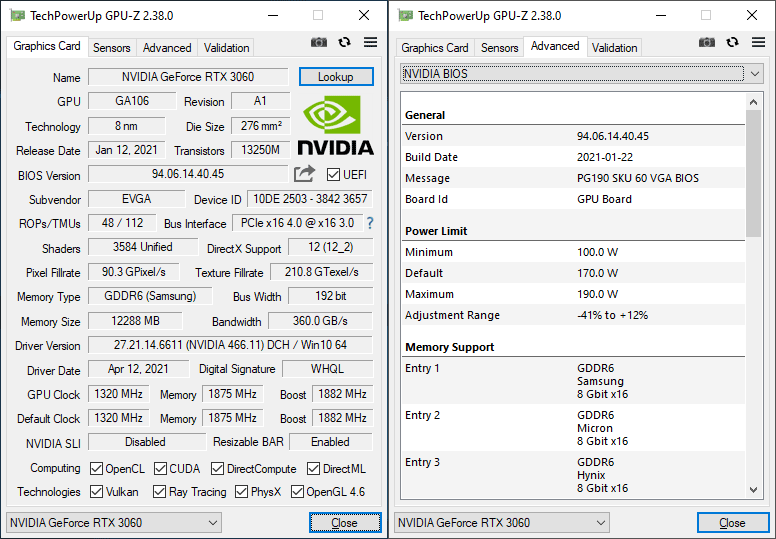Toggle the Ray Tracing checkbox
This screenshot has height=539, width=776.
tap(159, 491)
